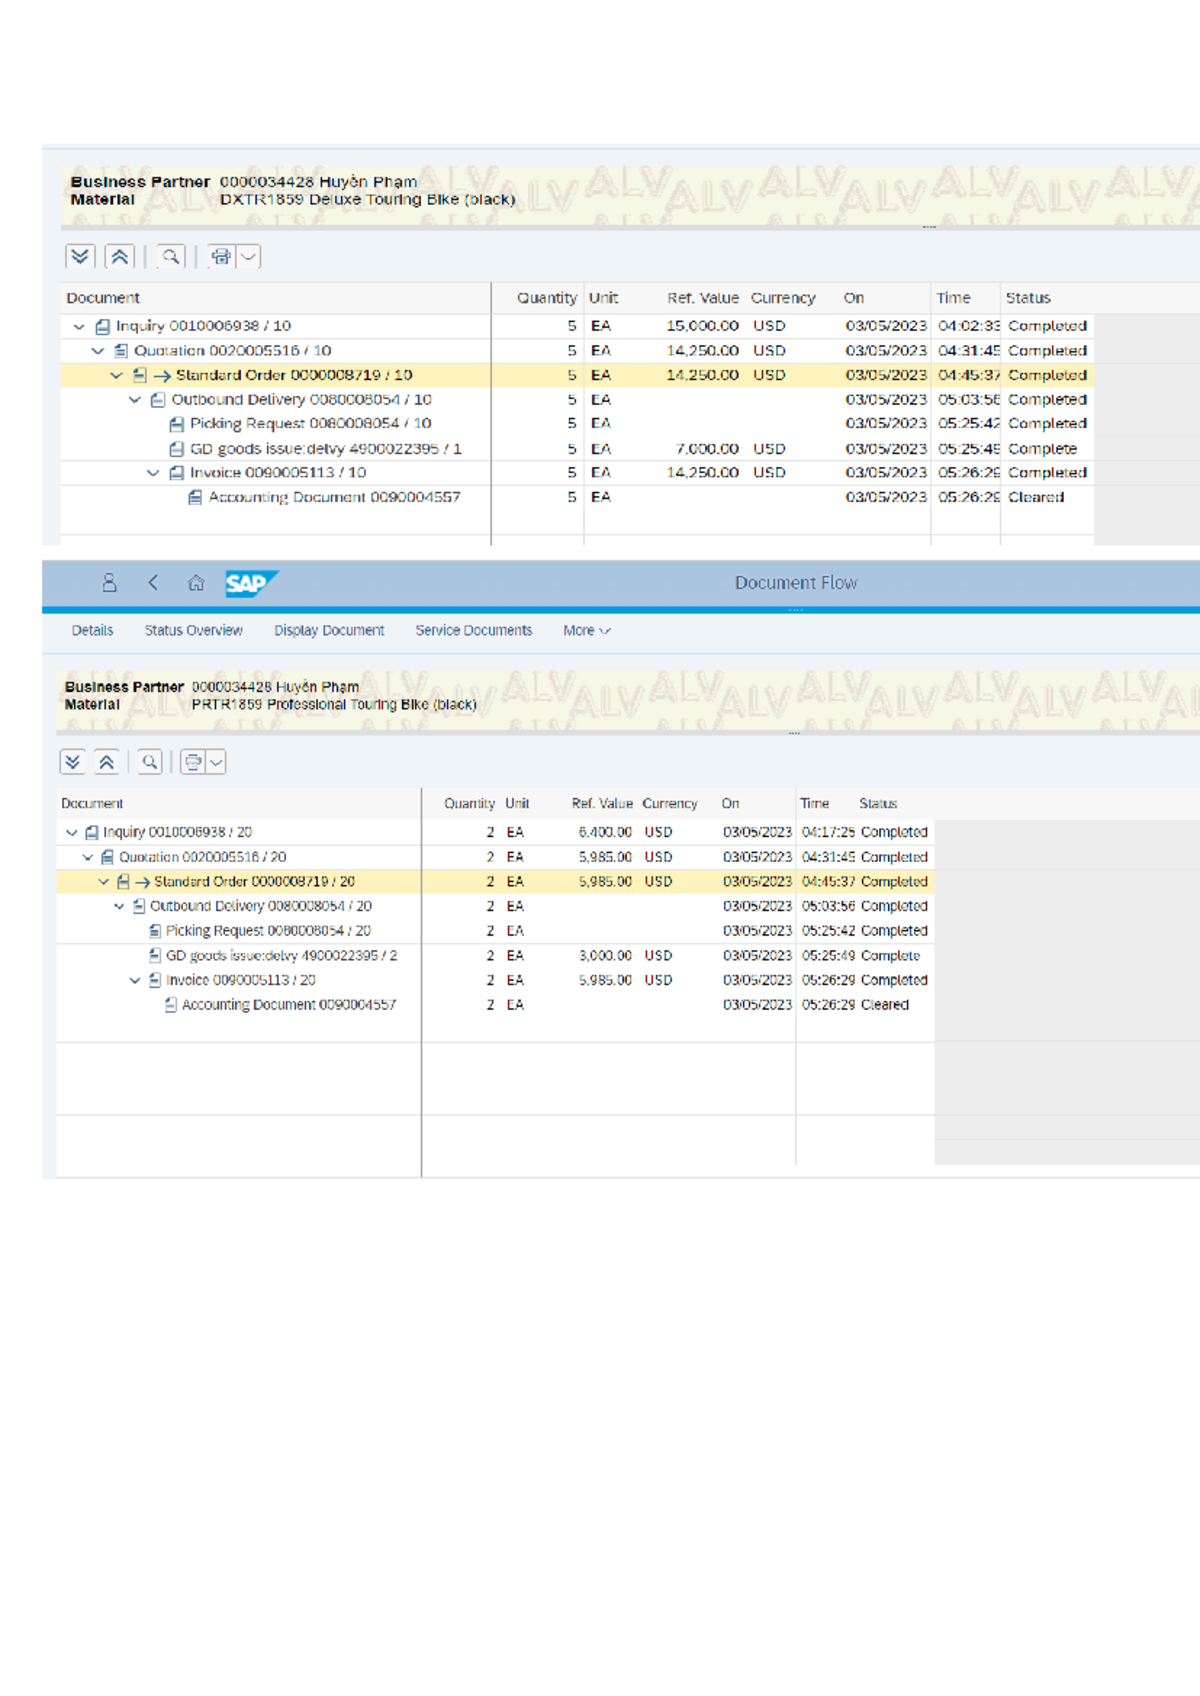Choose Display Document

(329, 631)
